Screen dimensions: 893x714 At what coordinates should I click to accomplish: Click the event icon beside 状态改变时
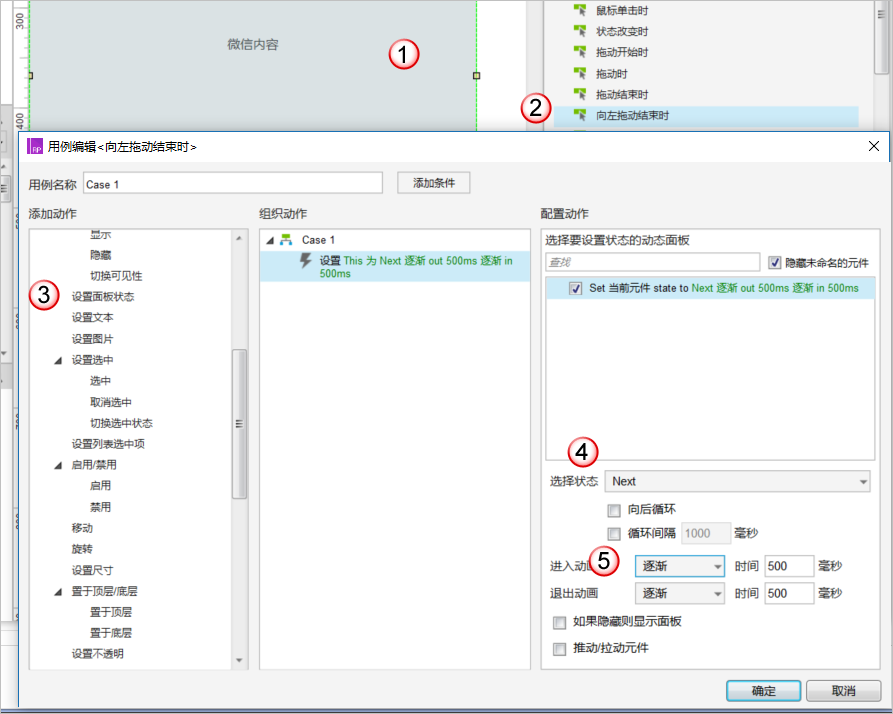tap(580, 31)
